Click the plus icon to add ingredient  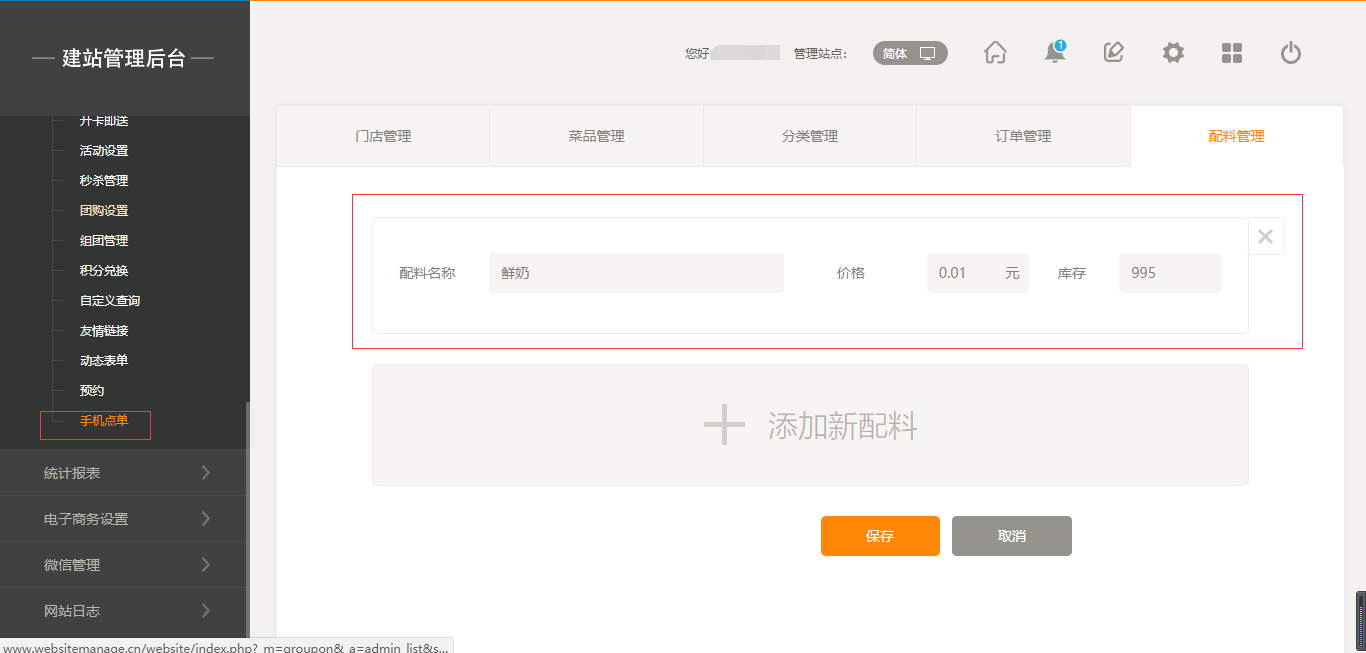pos(724,425)
